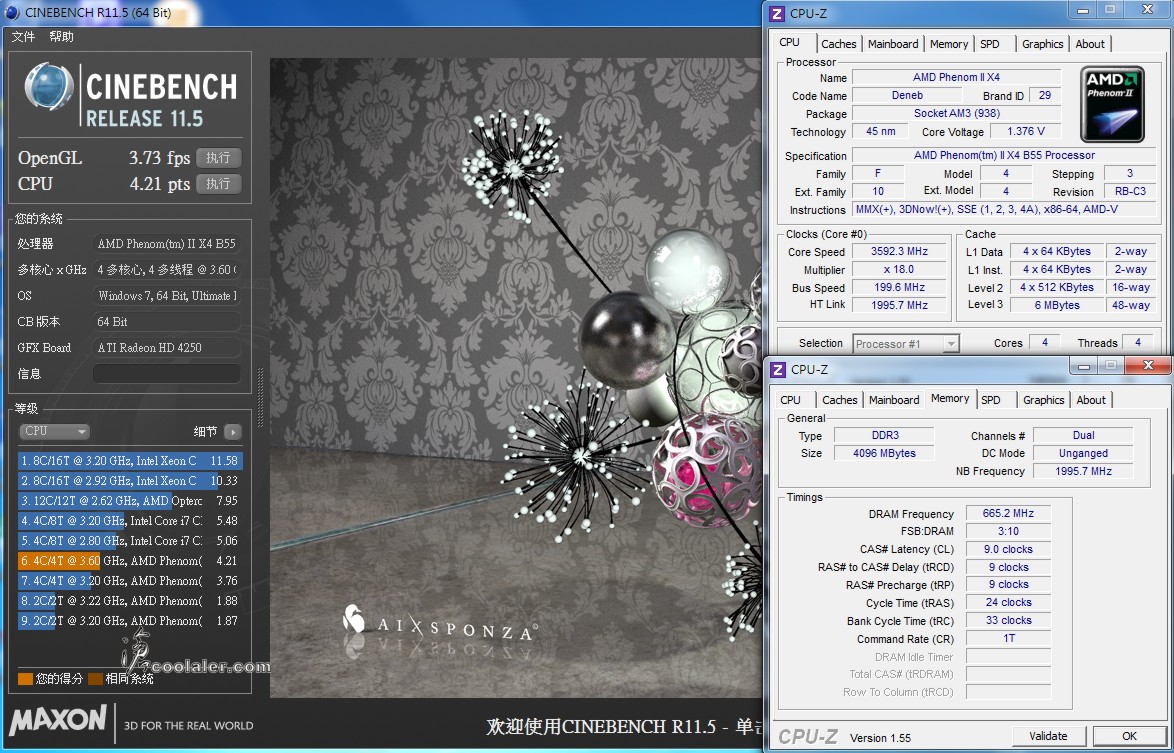Click the top CPU-Z window title icon
Screen dimensions: 1174x753
pos(777,13)
